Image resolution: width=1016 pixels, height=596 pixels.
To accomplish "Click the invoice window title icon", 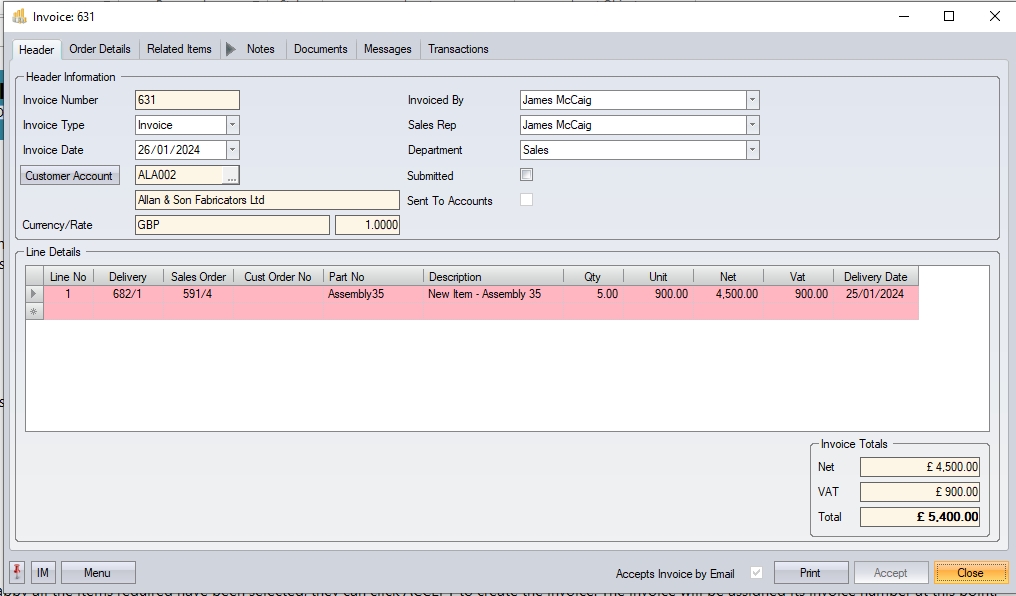I will click(x=19, y=16).
